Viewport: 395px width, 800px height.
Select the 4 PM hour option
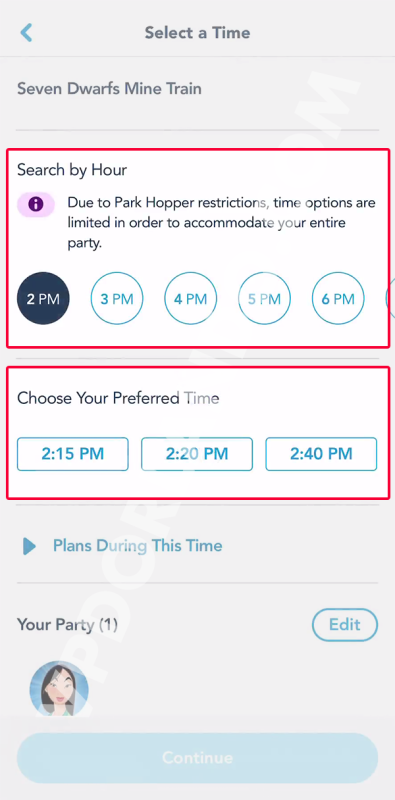coord(190,298)
